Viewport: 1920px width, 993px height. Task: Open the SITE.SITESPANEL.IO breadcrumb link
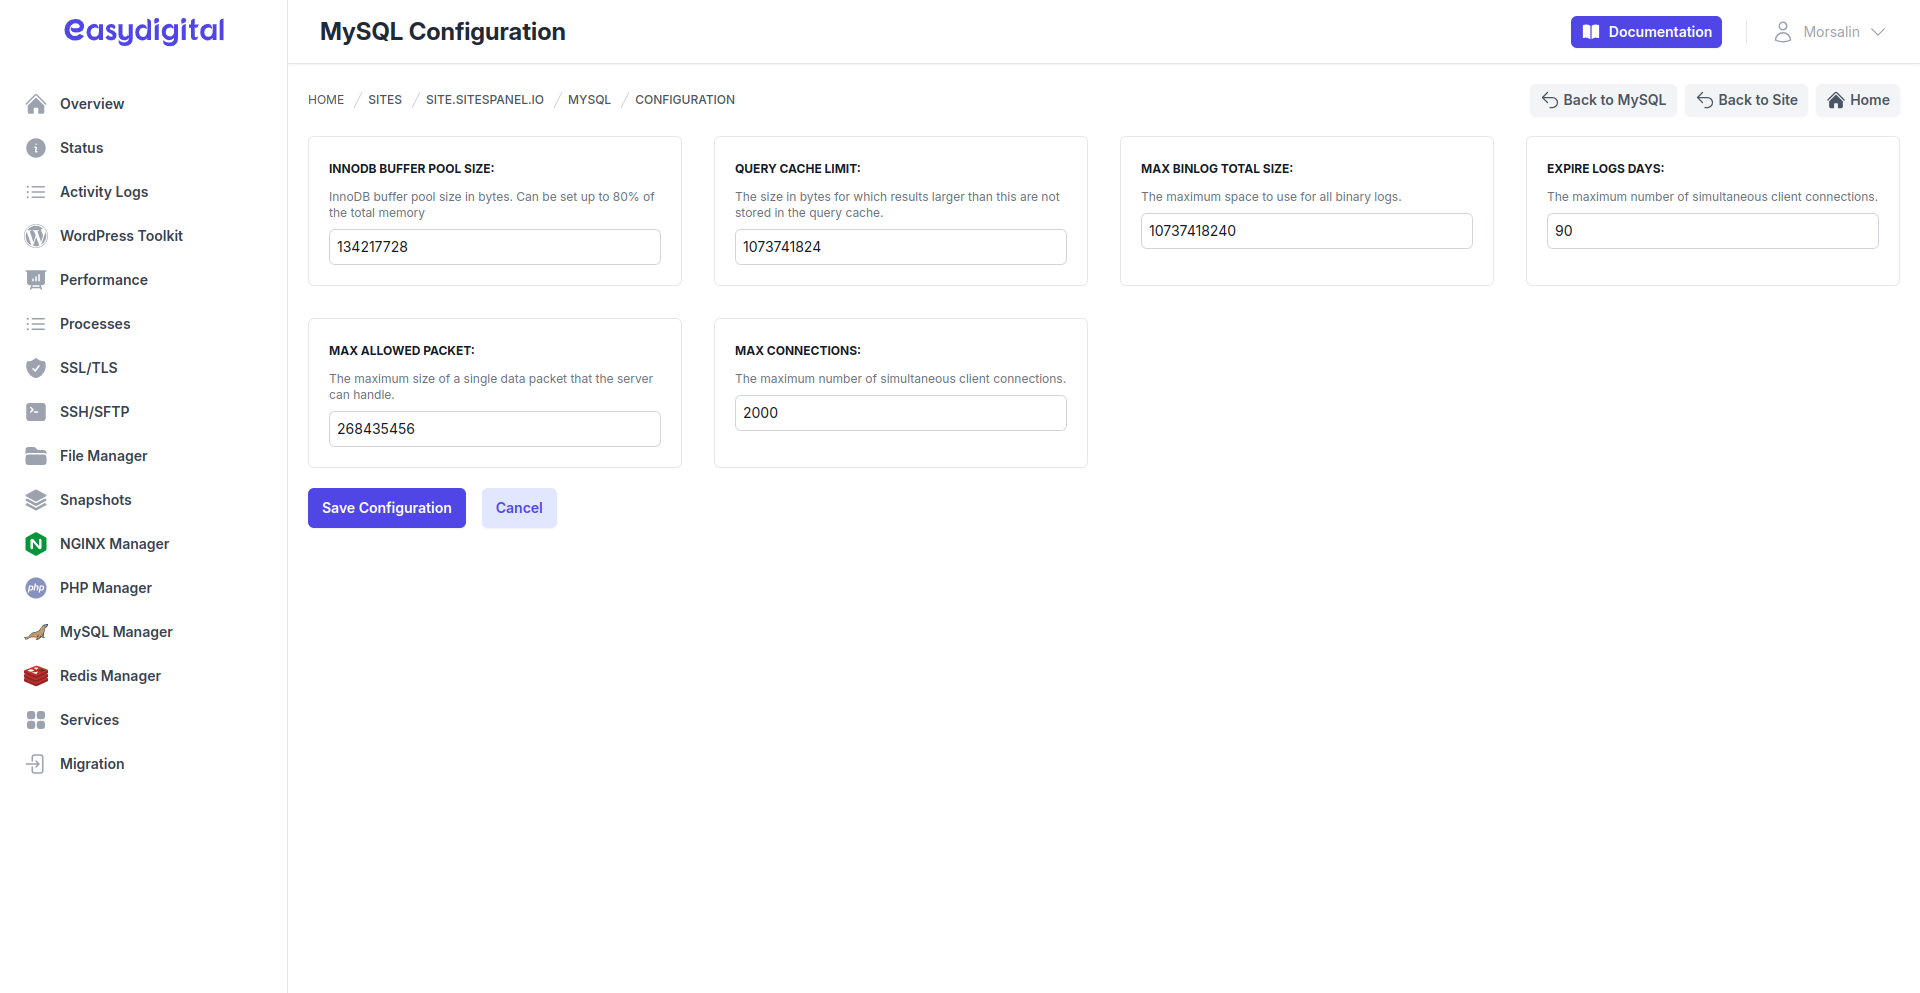point(485,99)
